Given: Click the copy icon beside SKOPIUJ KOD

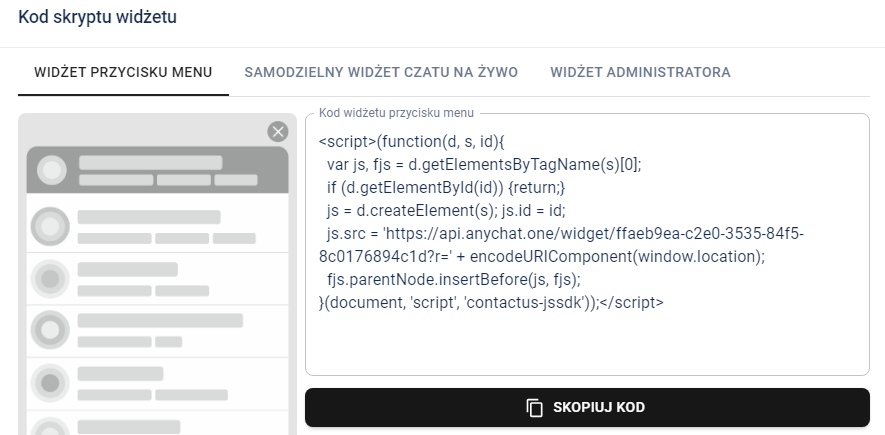Looking at the screenshot, I should coord(535,408).
